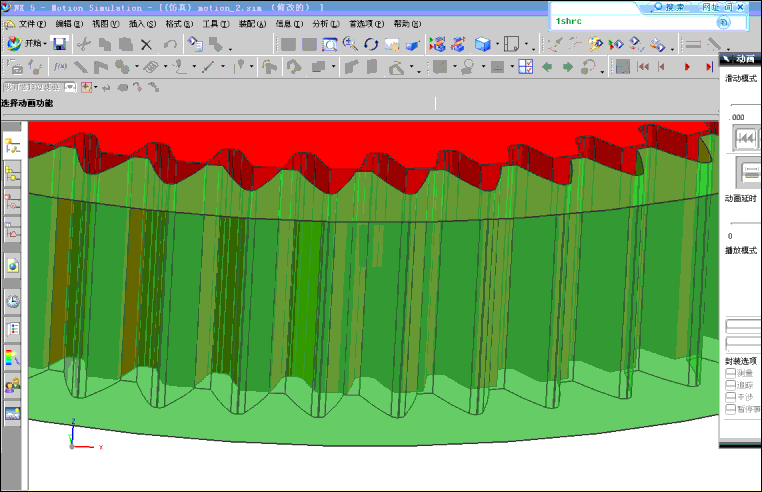Image resolution: width=762 pixels, height=492 pixels.
Task: Open dropdown arrow beside red star selection icon
Action: pos(96,88)
